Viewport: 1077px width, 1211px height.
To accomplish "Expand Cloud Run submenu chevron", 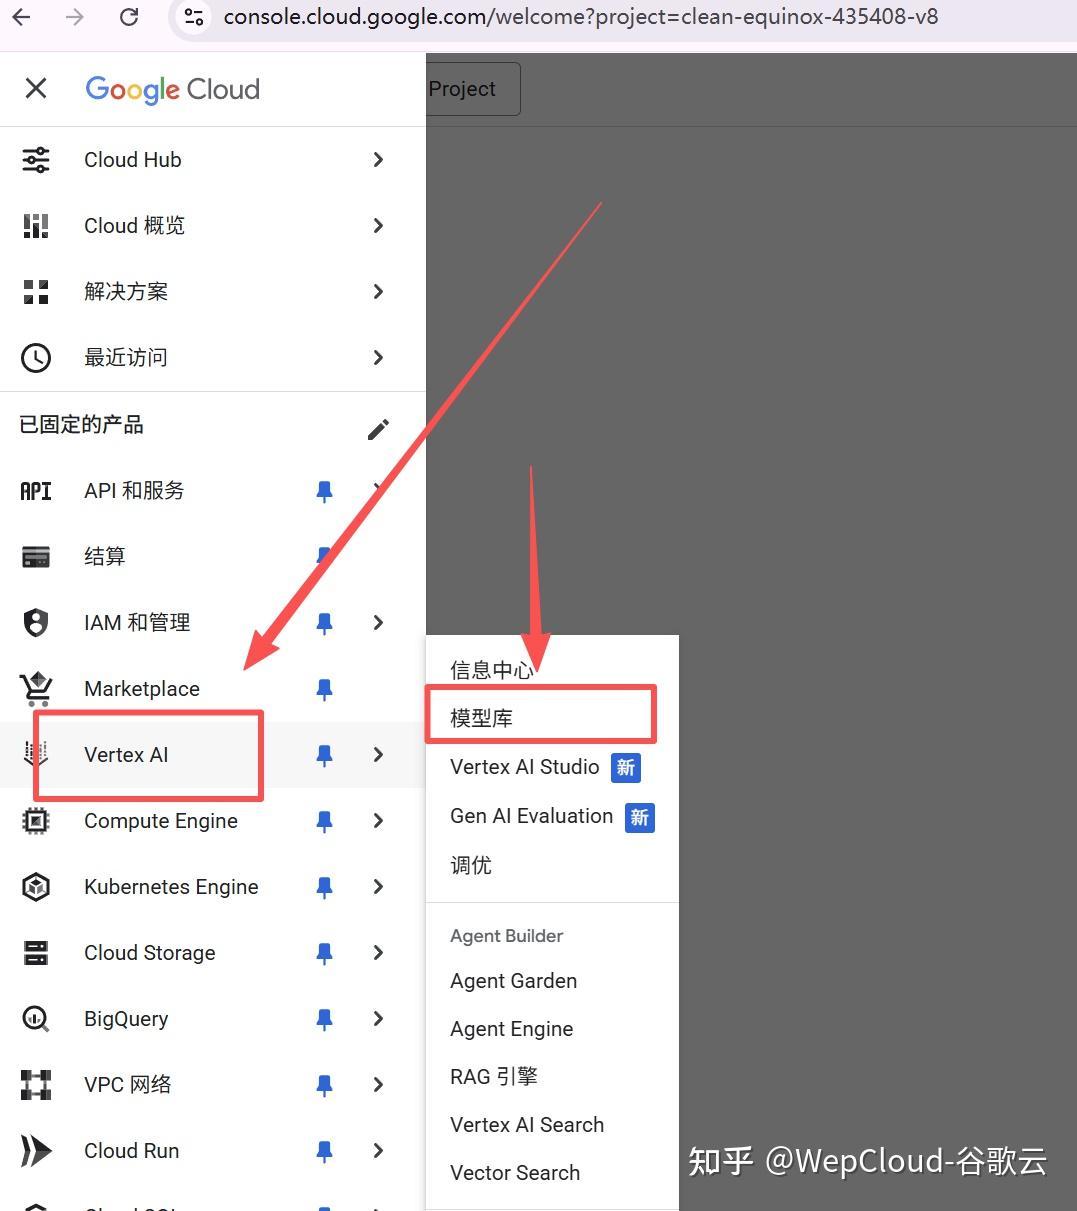I will pos(378,1151).
